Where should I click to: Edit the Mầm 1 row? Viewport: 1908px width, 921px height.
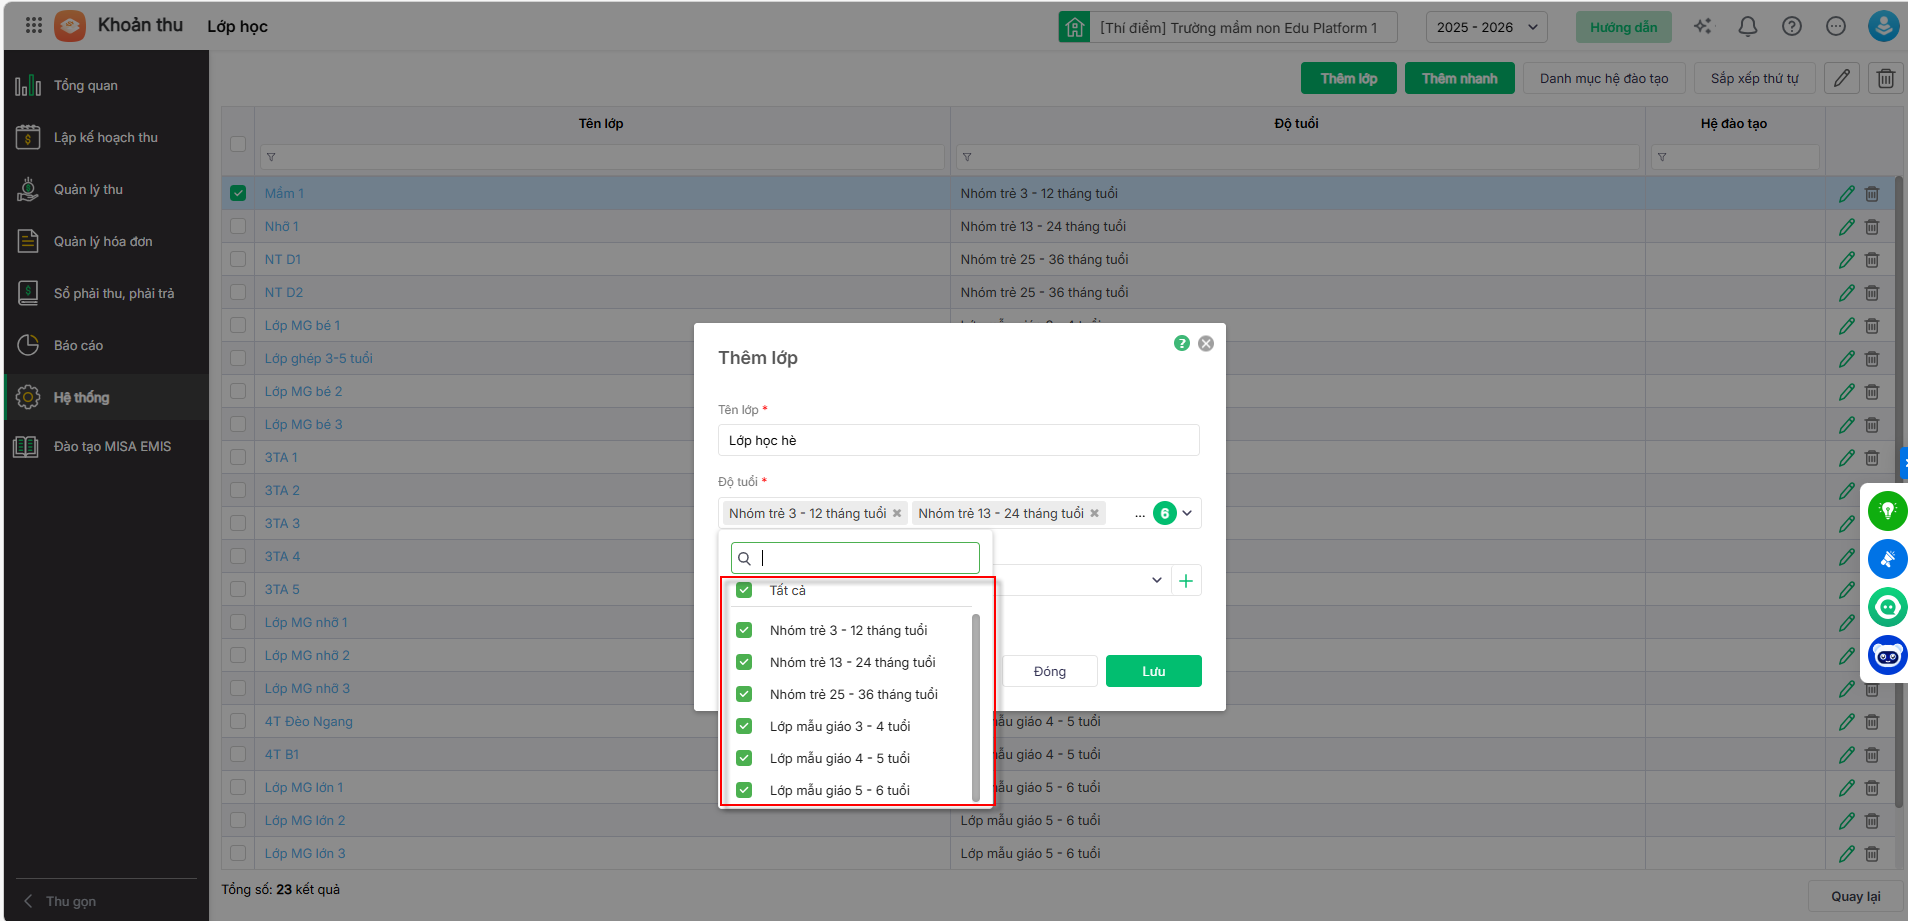1847,194
